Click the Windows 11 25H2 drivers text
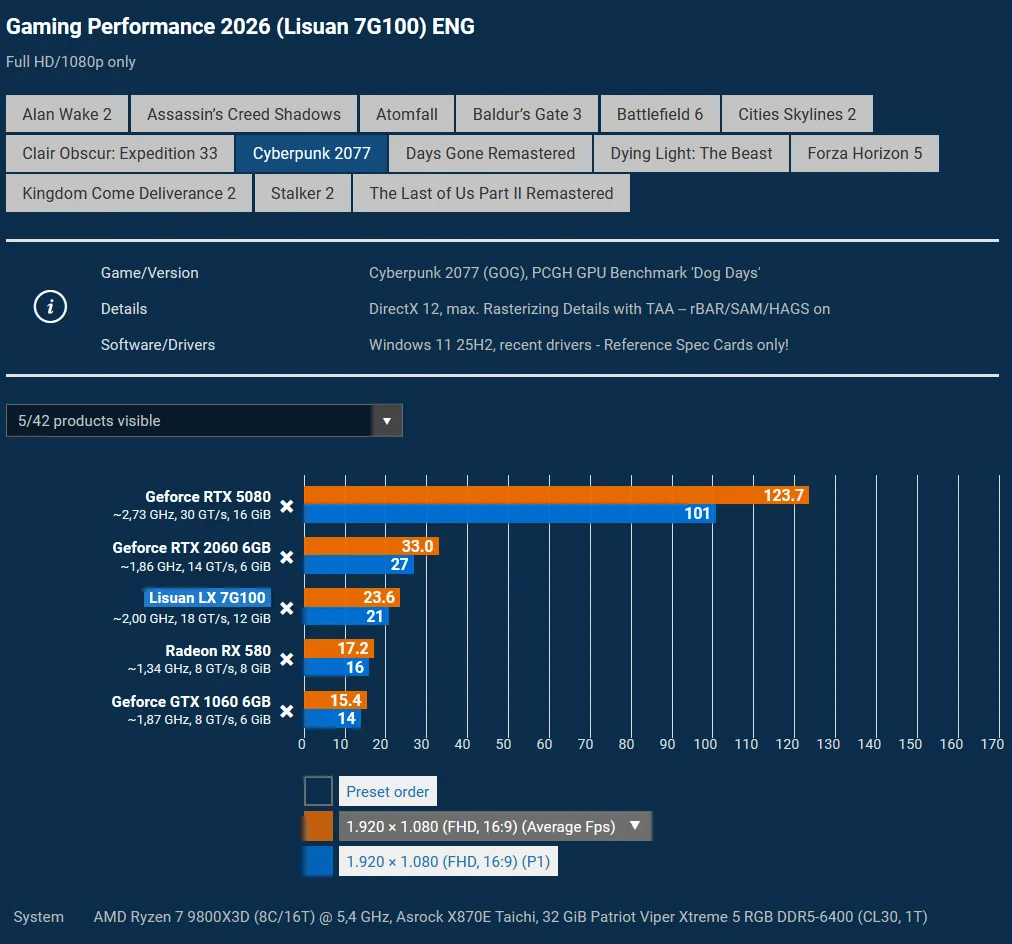This screenshot has width=1012, height=944. (579, 345)
